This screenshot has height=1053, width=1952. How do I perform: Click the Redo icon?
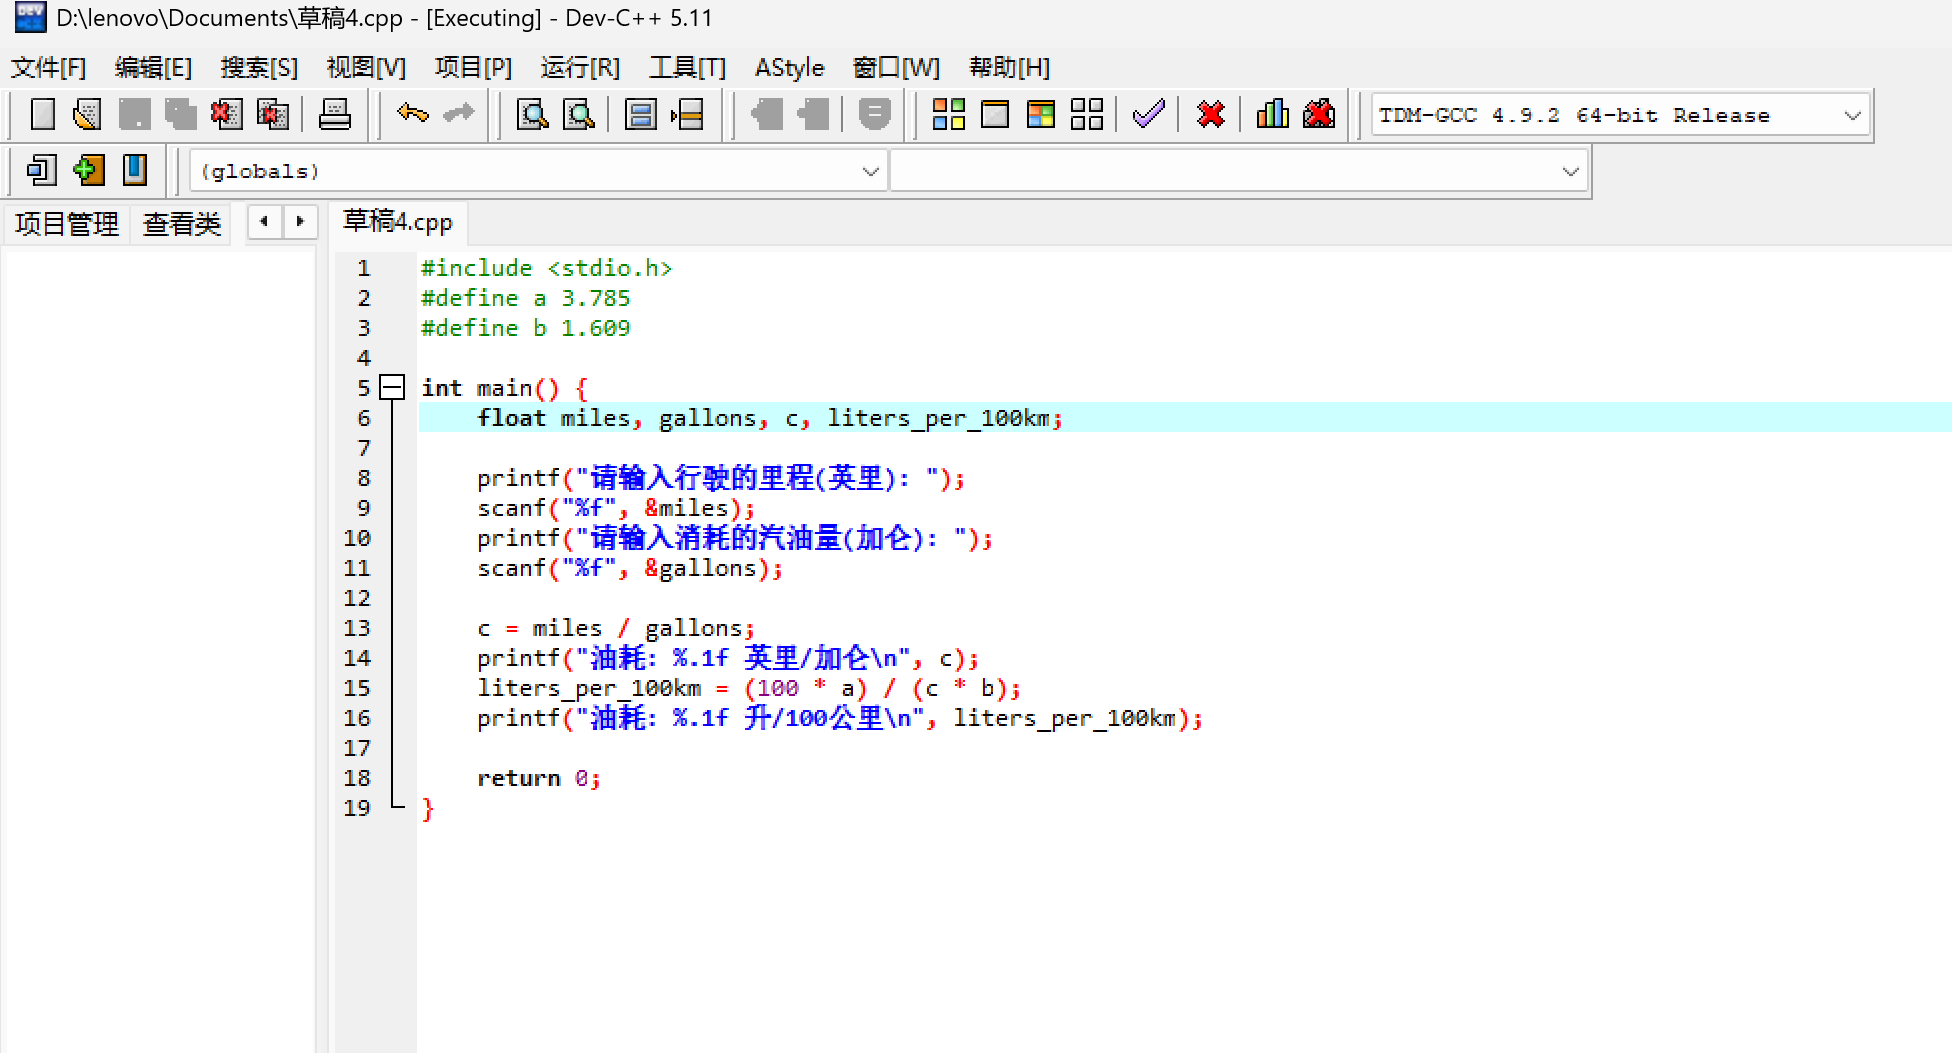pos(458,114)
